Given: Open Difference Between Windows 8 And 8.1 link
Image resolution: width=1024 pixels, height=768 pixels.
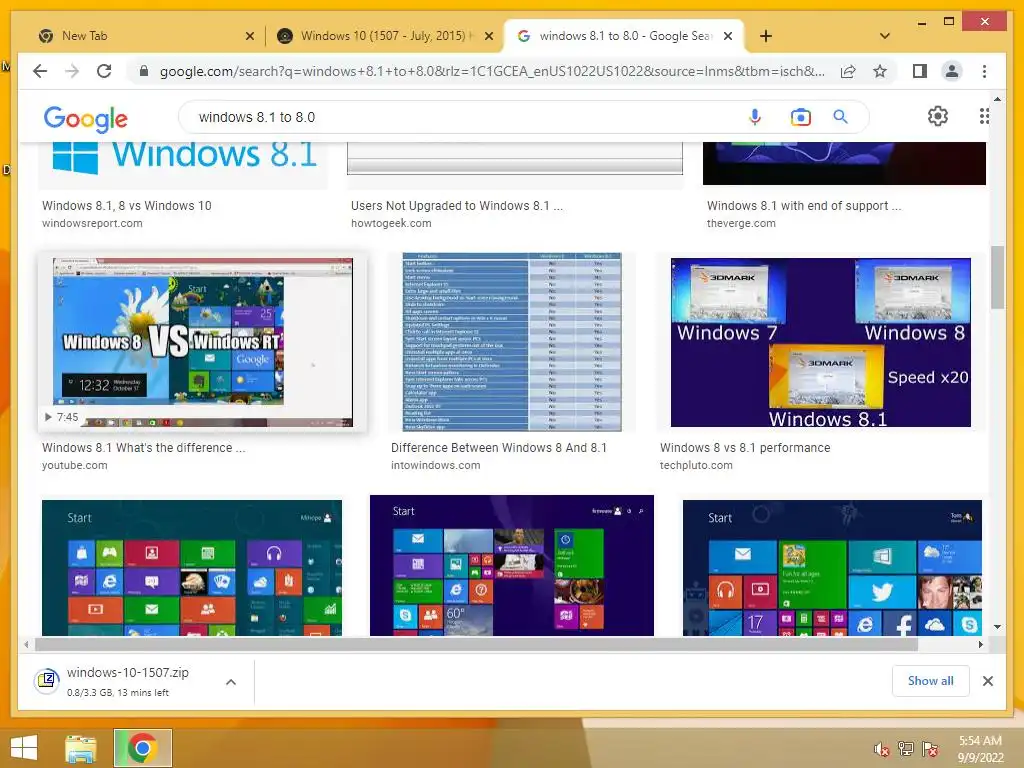Looking at the screenshot, I should coord(499,448).
